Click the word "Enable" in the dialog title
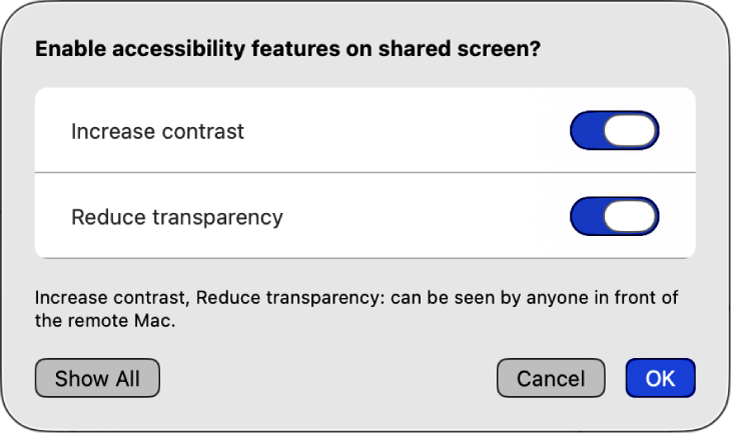This screenshot has height=436, width=732. point(66,49)
